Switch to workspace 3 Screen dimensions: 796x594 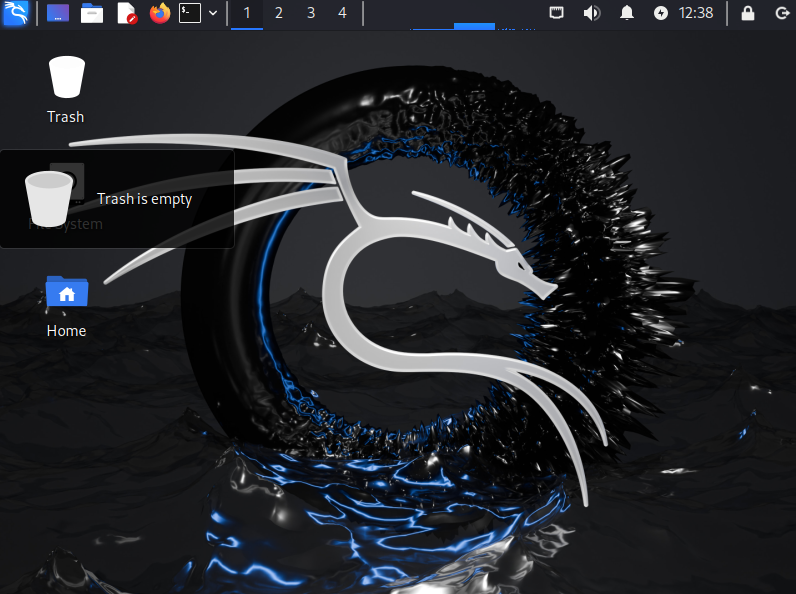(311, 13)
